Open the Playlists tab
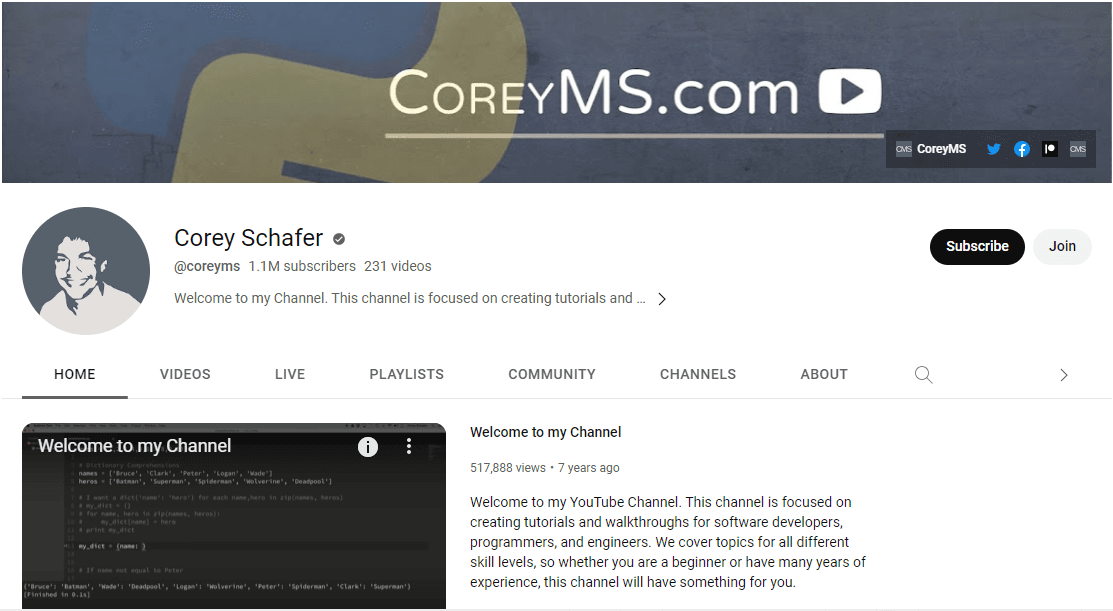The image size is (1113, 611). [x=406, y=374]
